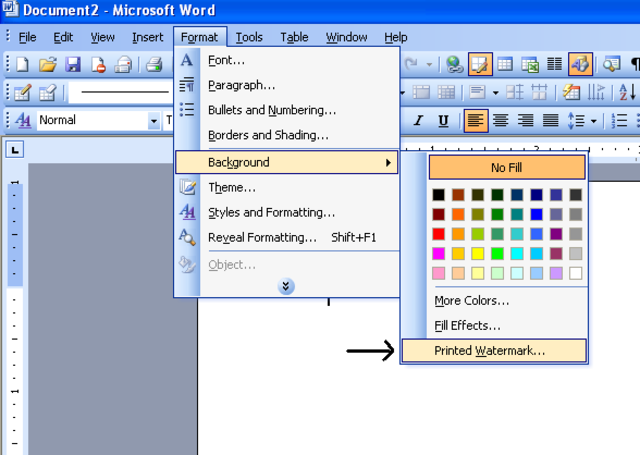Expand the Format menu with double chevron
This screenshot has height=455, width=640.
point(286,286)
